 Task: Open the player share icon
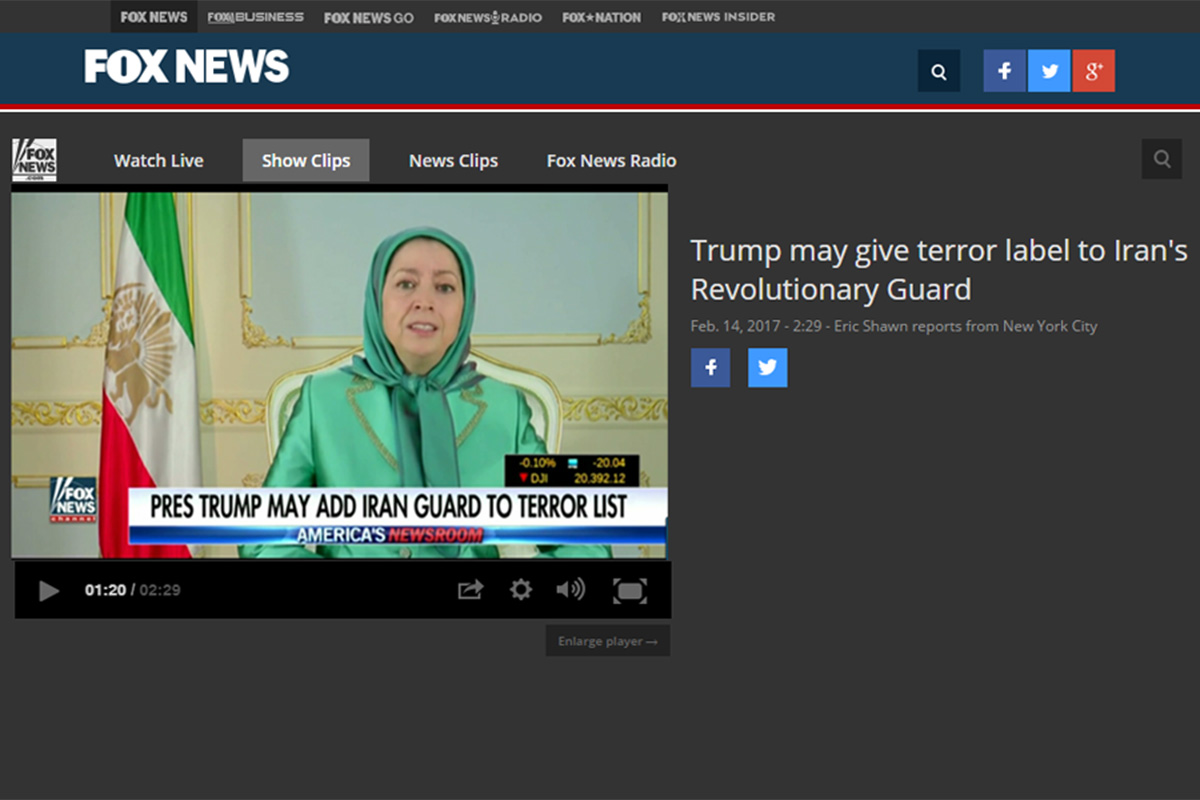pyautogui.click(x=470, y=590)
